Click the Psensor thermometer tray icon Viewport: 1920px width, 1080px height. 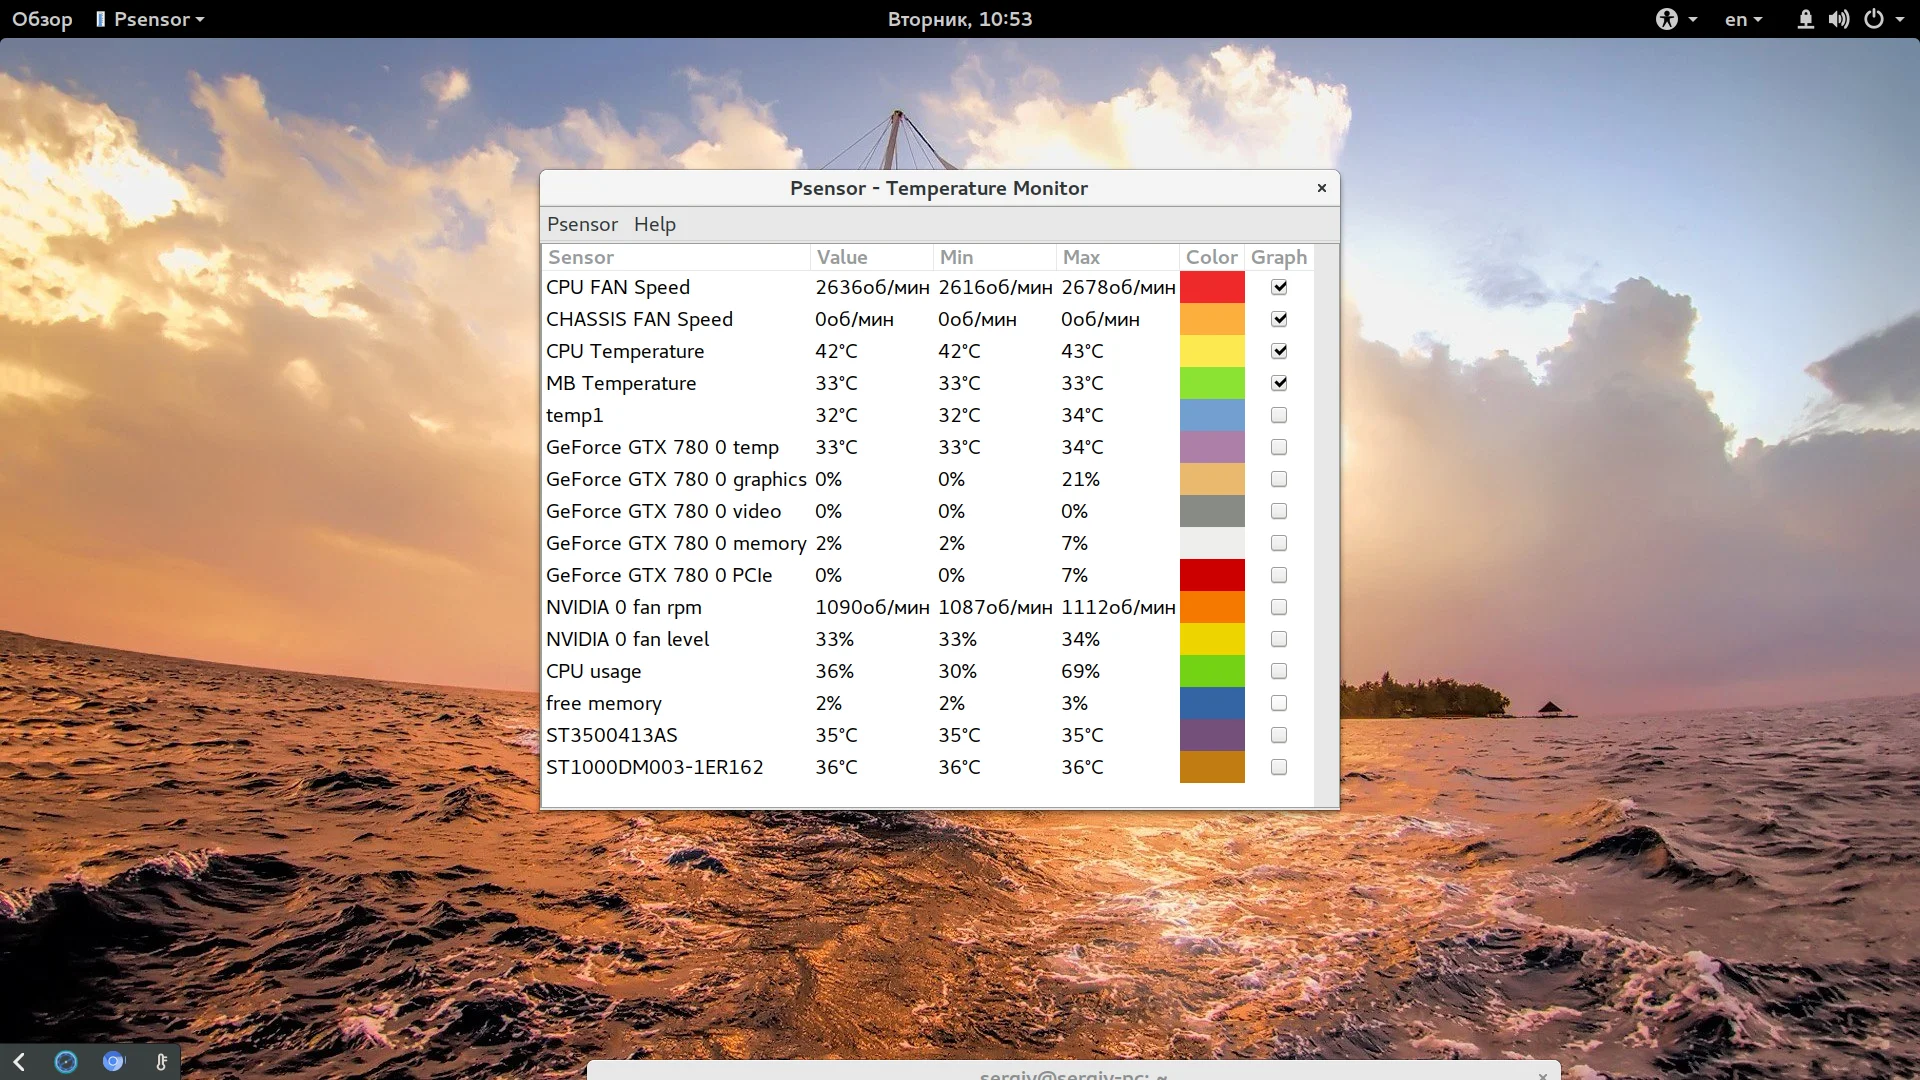161,1062
